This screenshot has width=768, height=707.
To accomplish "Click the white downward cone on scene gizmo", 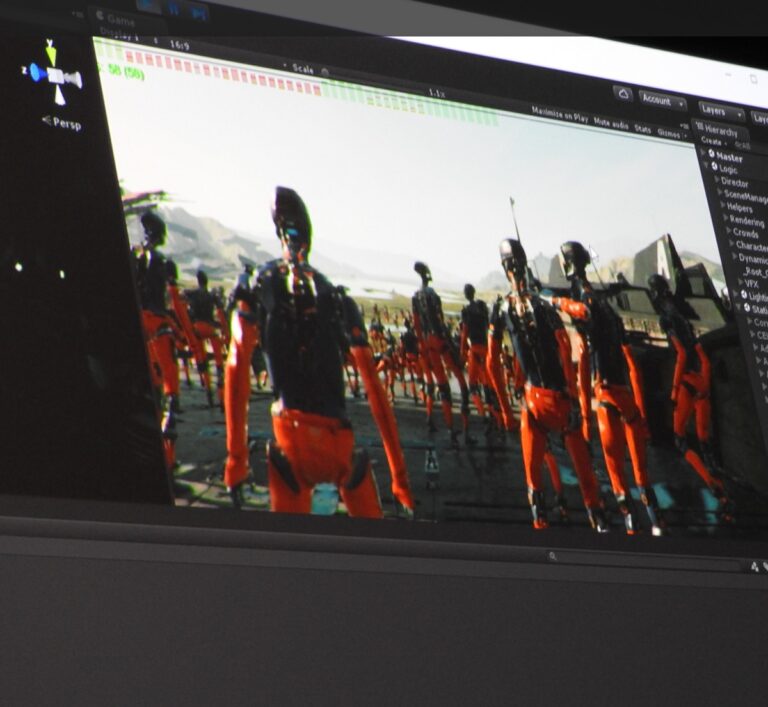I will point(59,96).
